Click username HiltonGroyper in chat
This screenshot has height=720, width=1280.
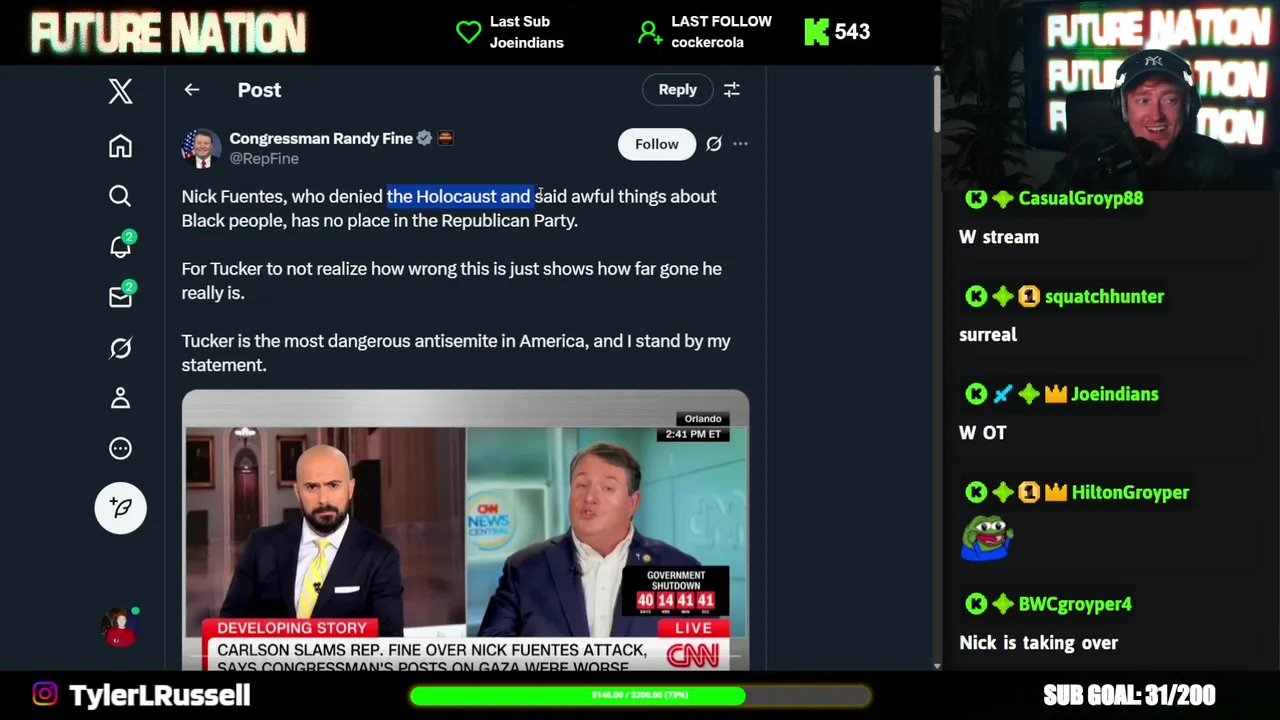point(1130,492)
